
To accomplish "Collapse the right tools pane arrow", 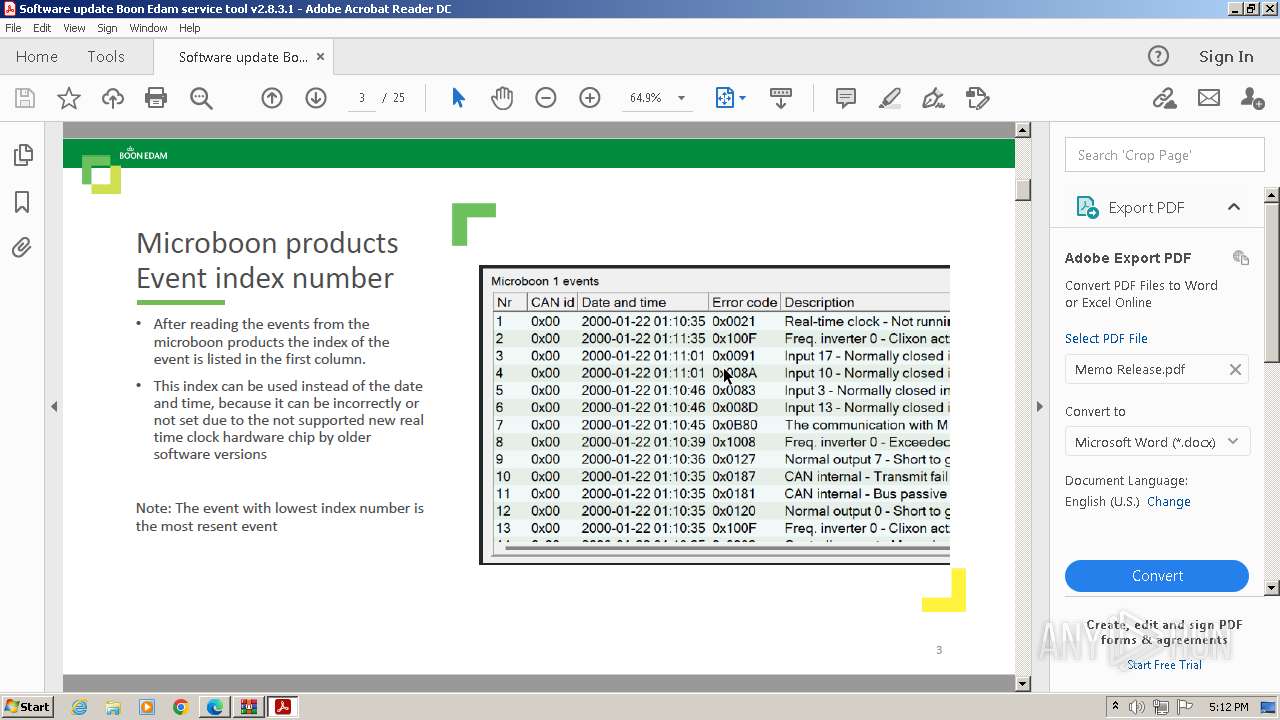I will (1039, 406).
